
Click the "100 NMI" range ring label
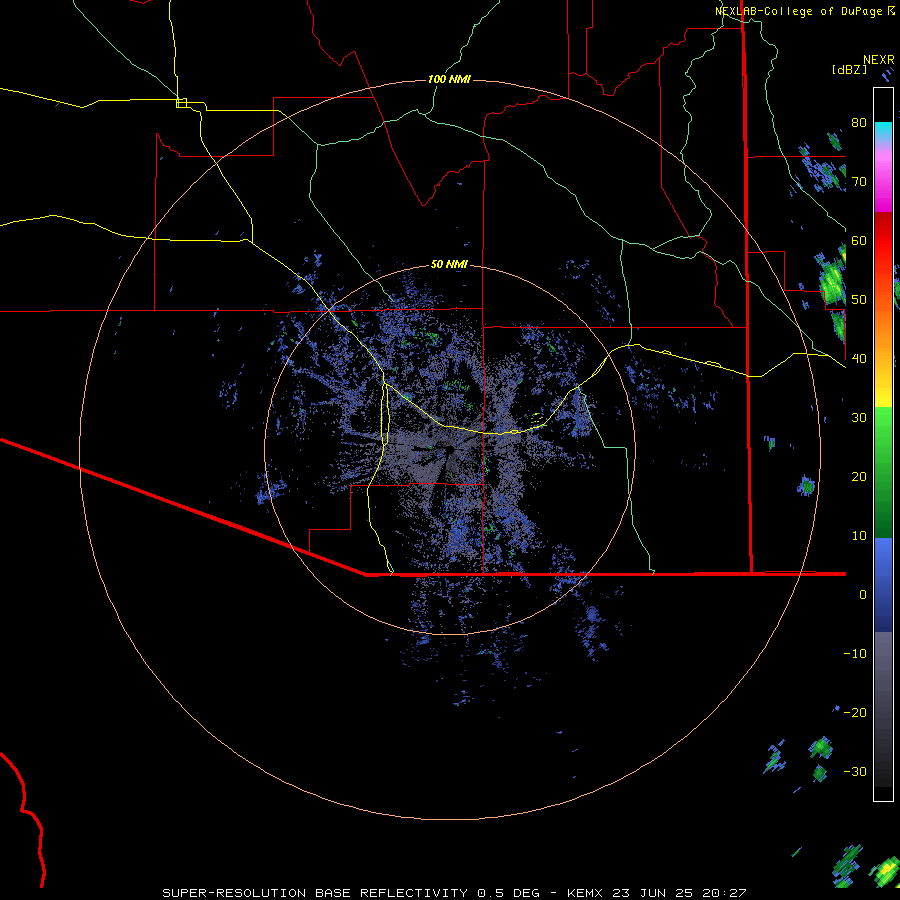[449, 79]
